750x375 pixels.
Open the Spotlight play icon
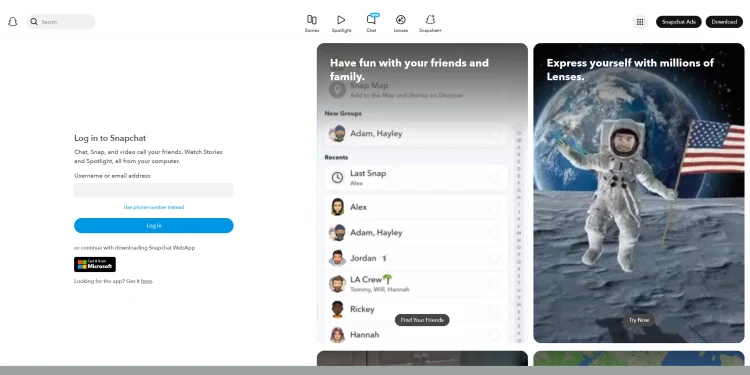point(341,20)
